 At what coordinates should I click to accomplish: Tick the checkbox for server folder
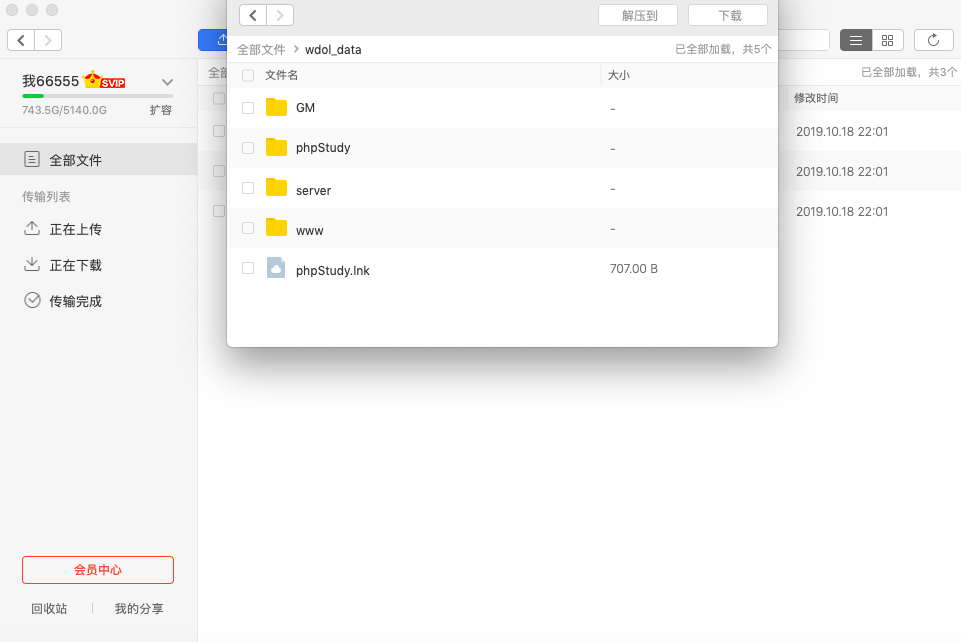[x=248, y=188]
